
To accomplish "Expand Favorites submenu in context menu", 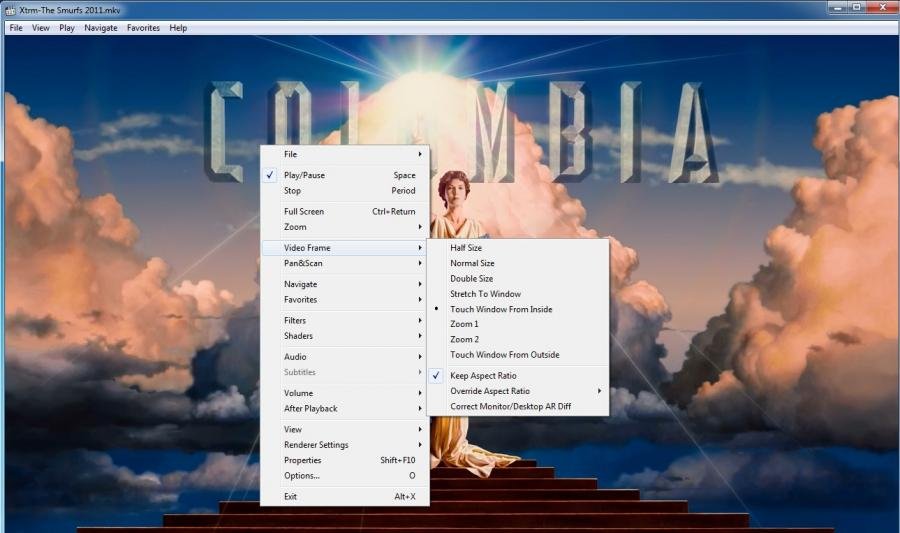I will (x=344, y=299).
